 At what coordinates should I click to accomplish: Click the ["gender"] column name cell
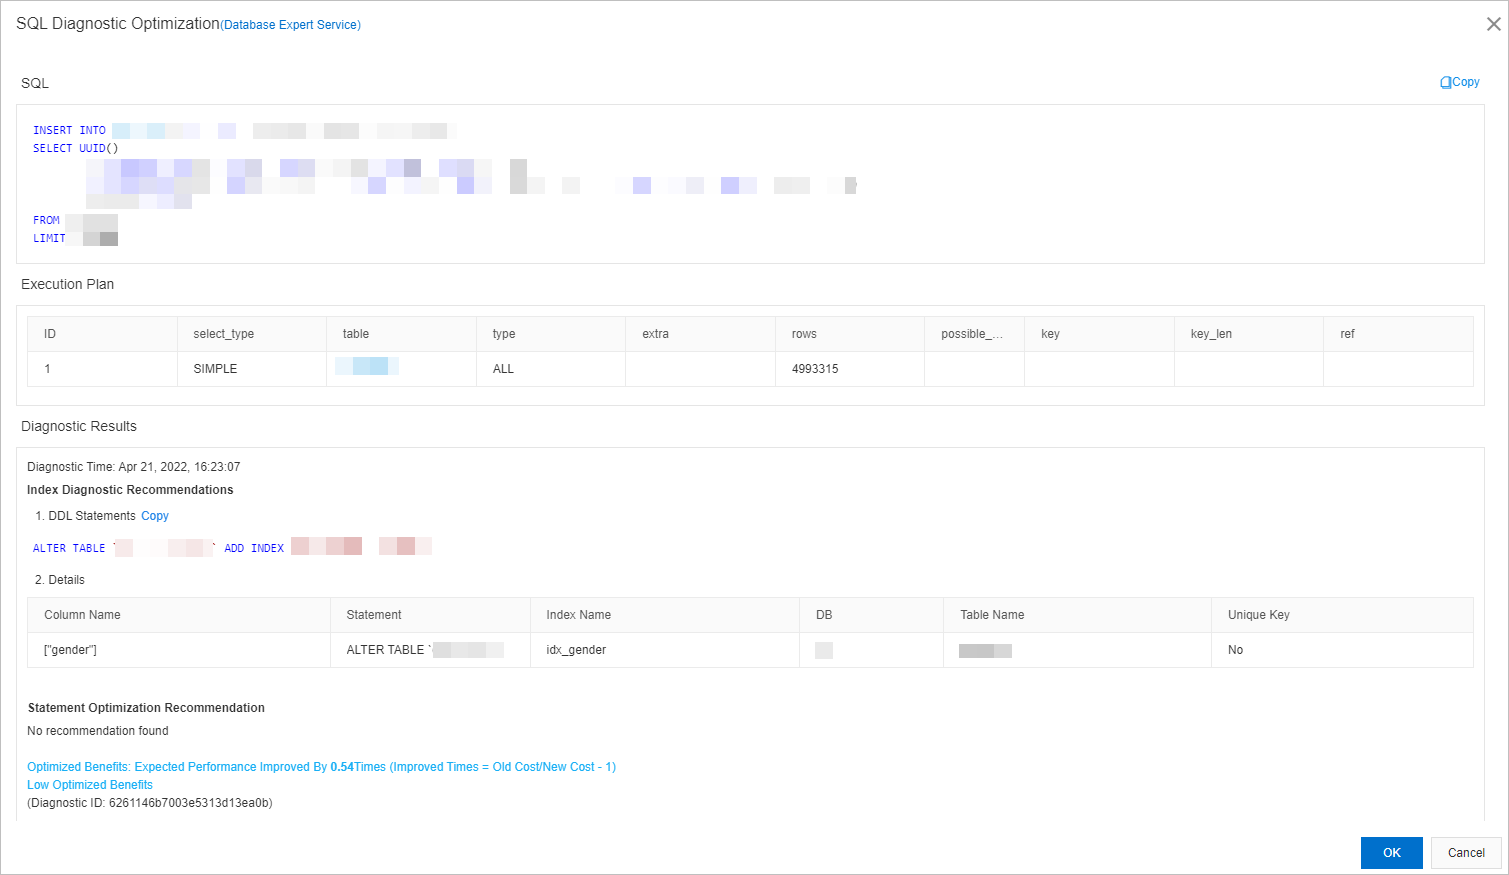[179, 650]
